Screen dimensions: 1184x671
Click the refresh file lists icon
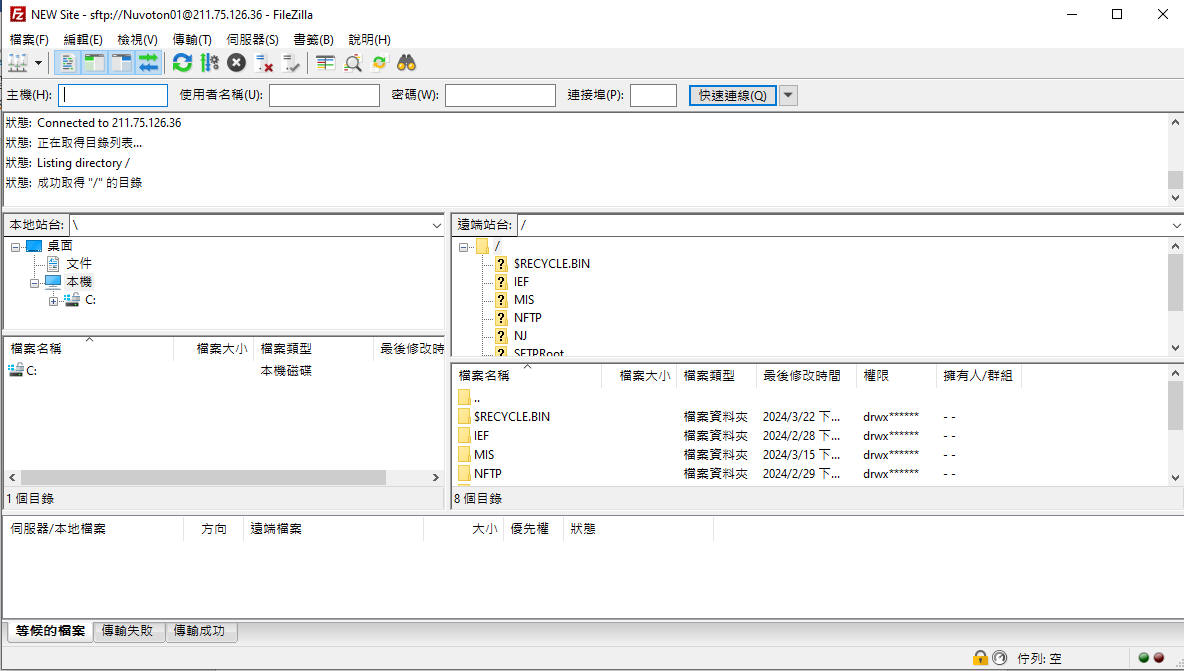pyautogui.click(x=182, y=63)
